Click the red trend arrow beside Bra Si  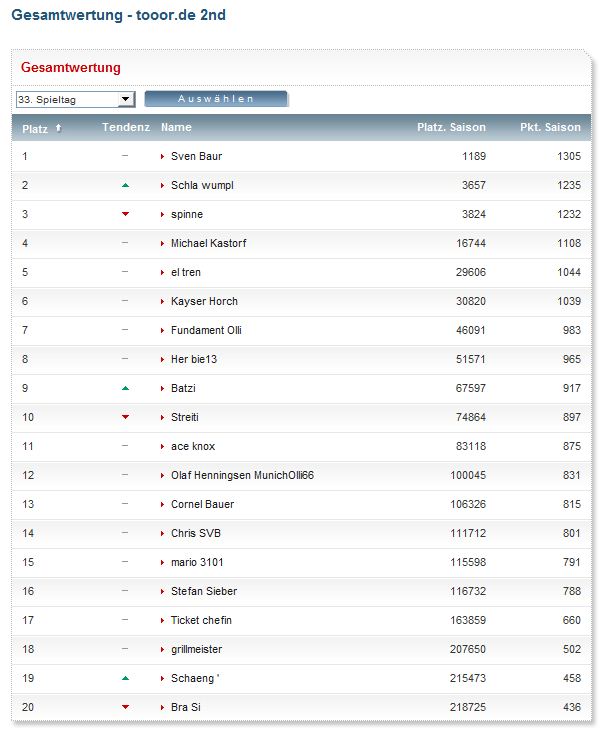(x=125, y=707)
